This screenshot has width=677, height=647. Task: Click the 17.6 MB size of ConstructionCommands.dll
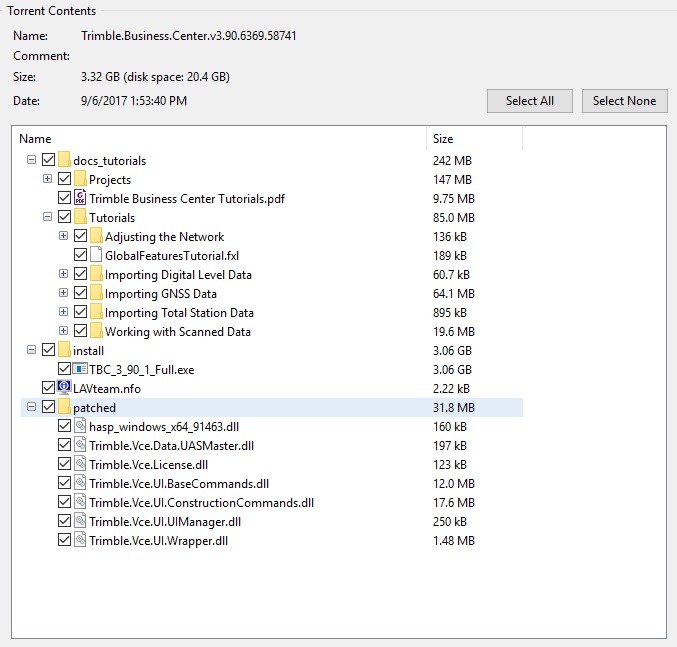[x=454, y=502]
